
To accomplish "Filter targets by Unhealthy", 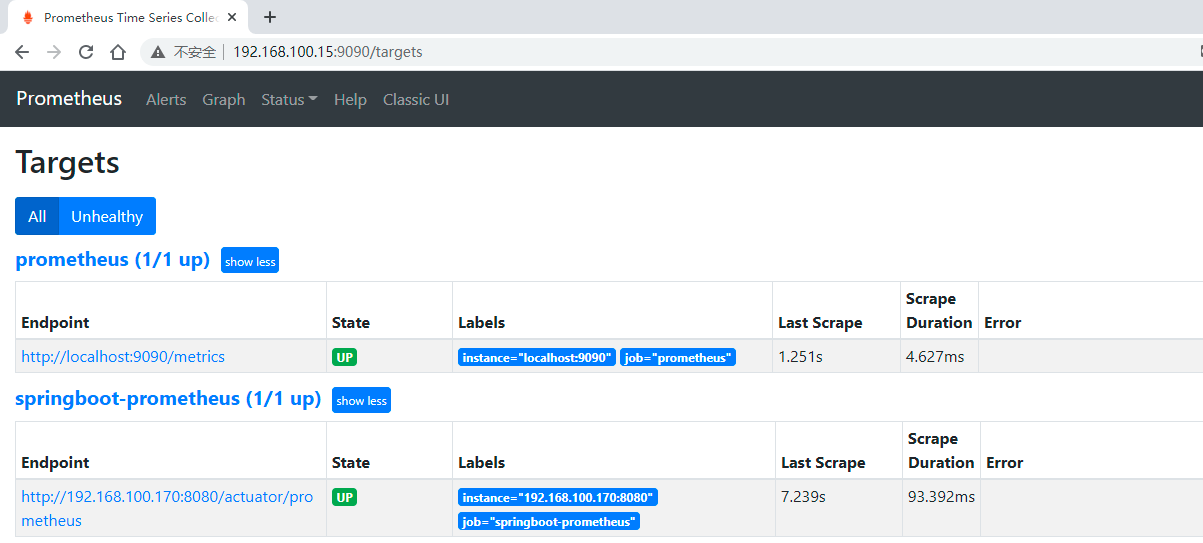I will click(x=107, y=216).
